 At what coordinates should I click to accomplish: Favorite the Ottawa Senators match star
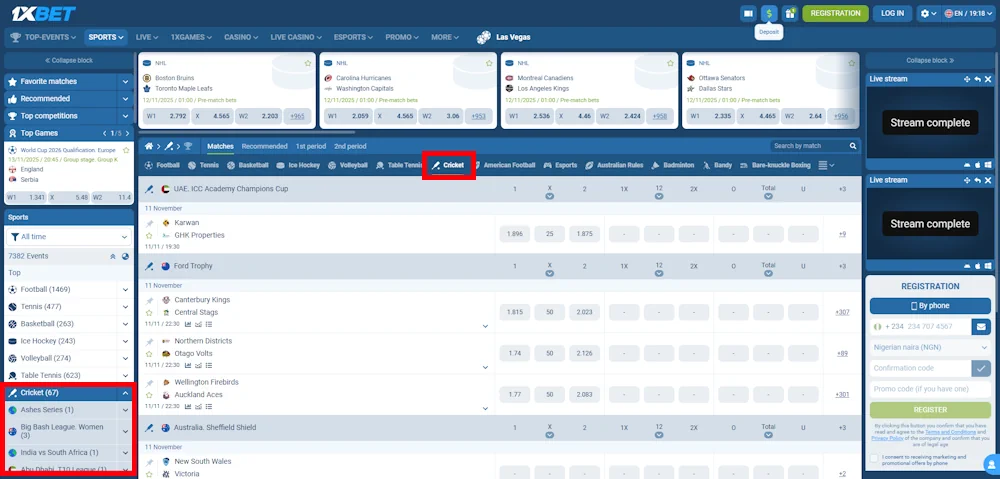(x=851, y=63)
